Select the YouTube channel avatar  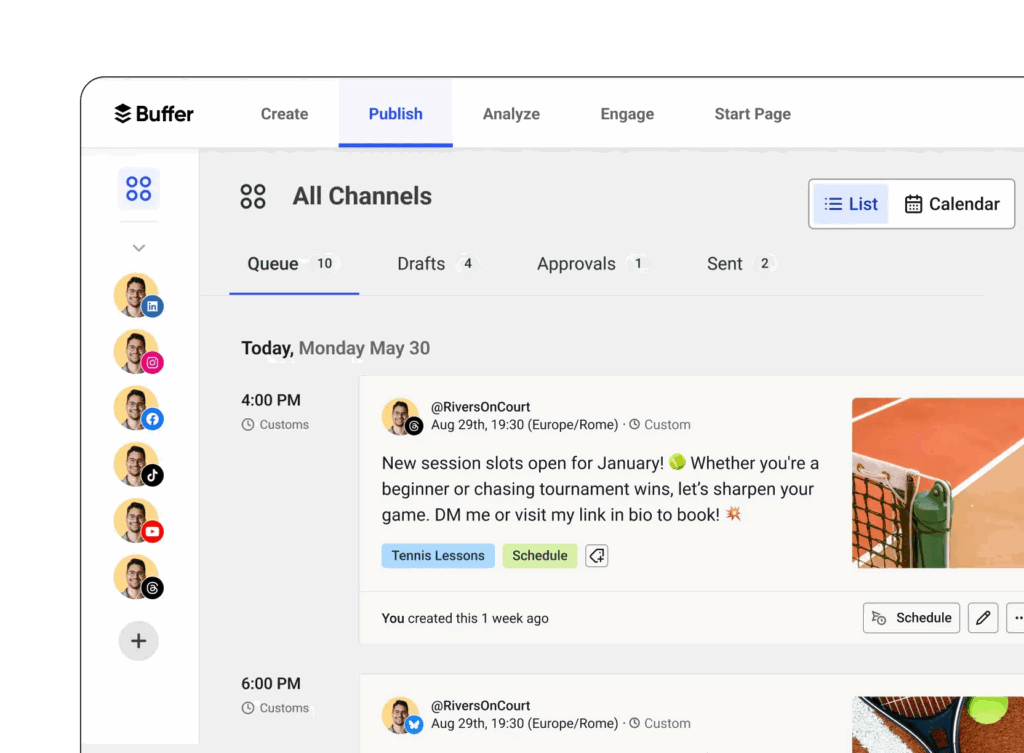tap(138, 521)
